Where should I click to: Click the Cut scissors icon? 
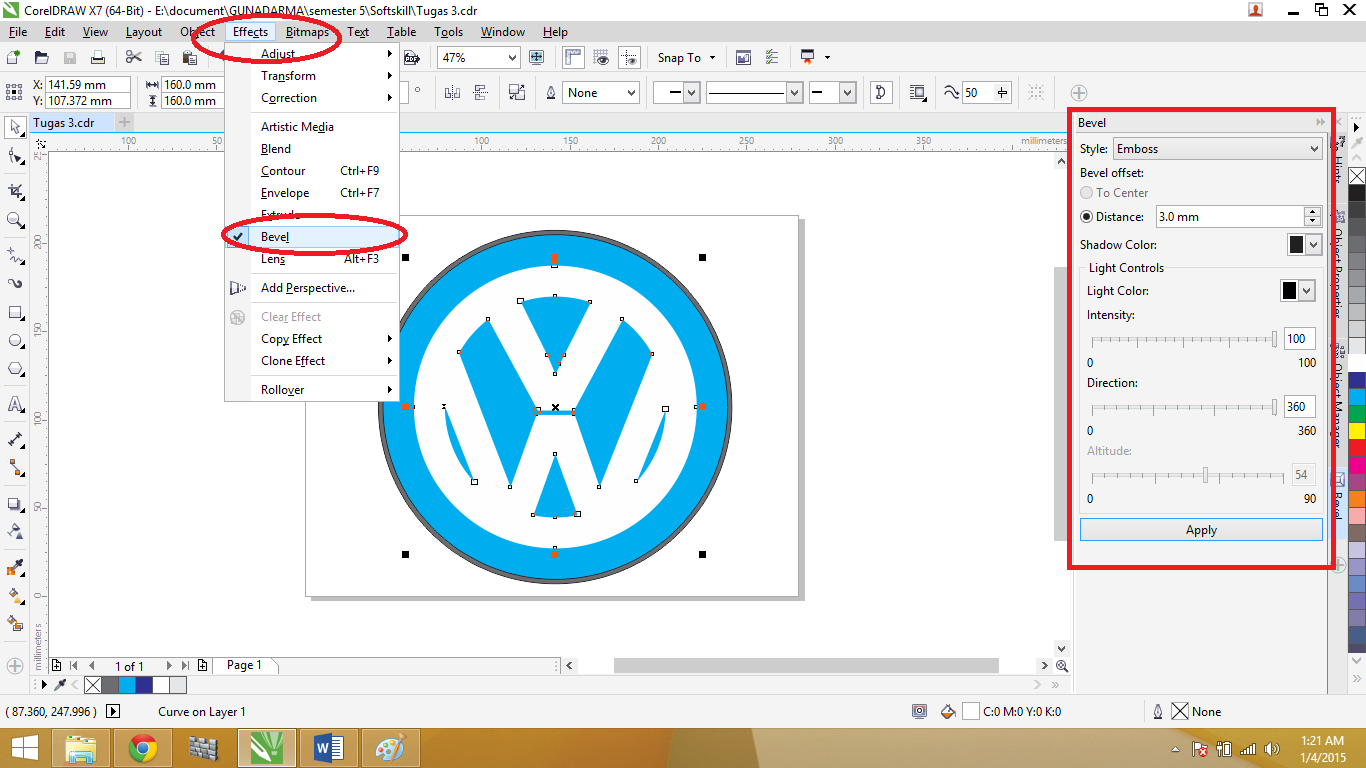pyautogui.click(x=134, y=58)
